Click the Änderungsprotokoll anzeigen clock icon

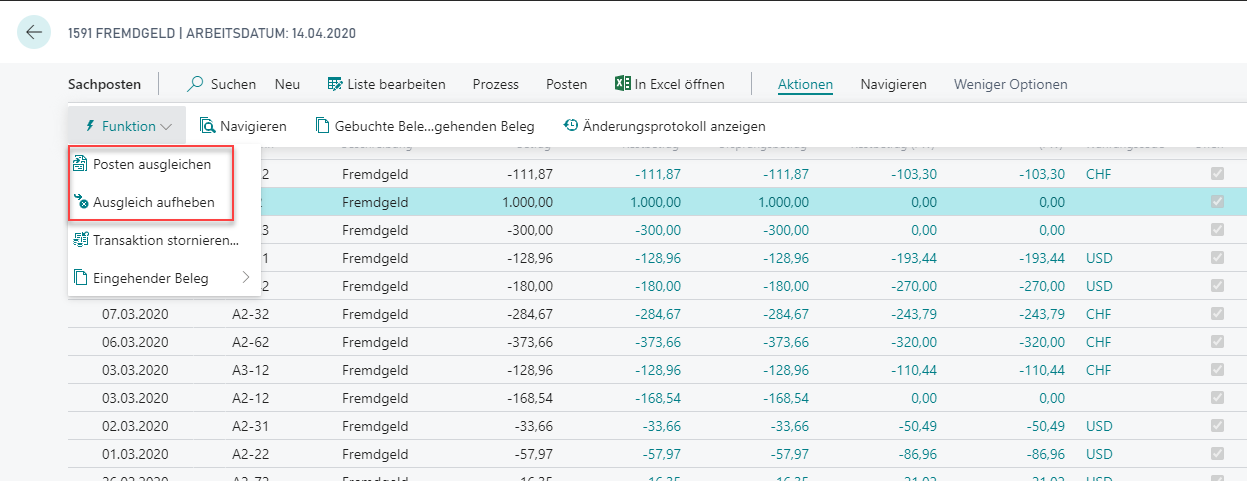tap(571, 126)
